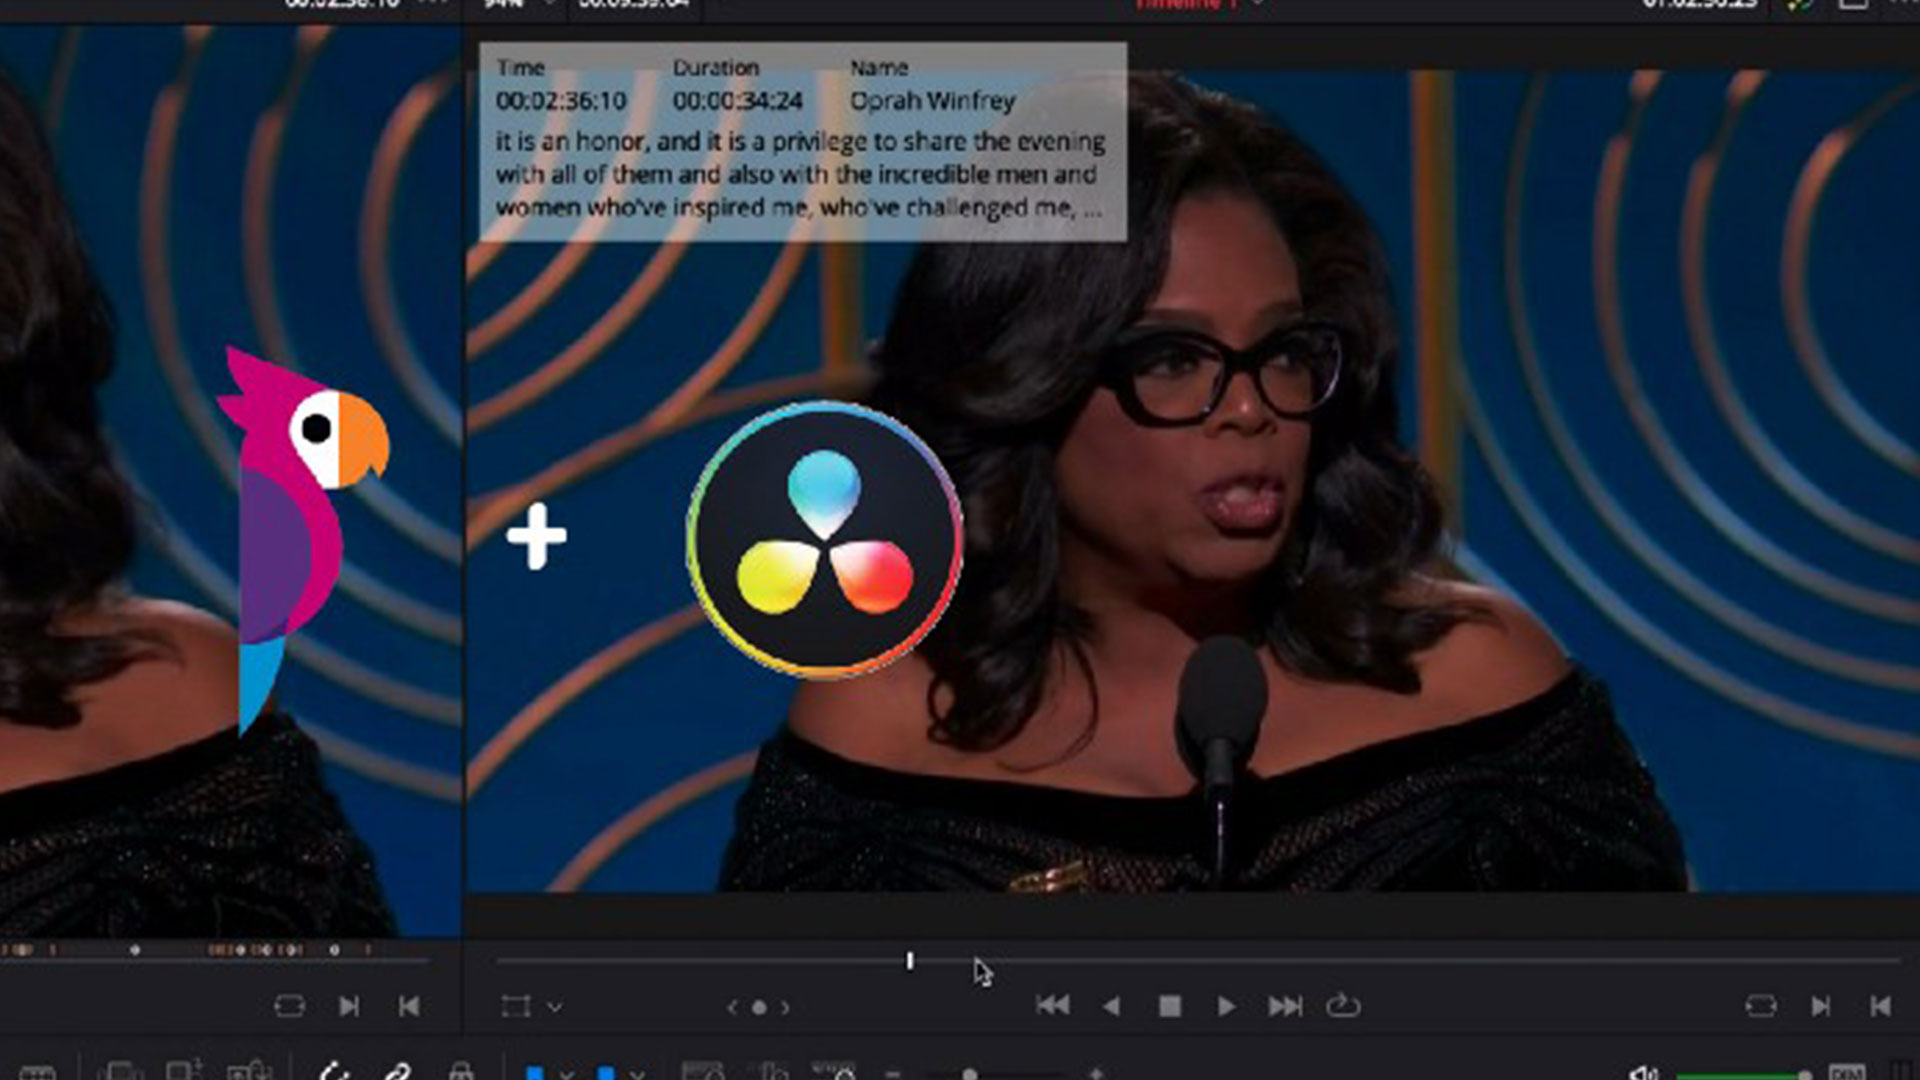The height and width of the screenshot is (1080, 1920).
Task: Click the green volume level slider
Action: pos(1744,1076)
